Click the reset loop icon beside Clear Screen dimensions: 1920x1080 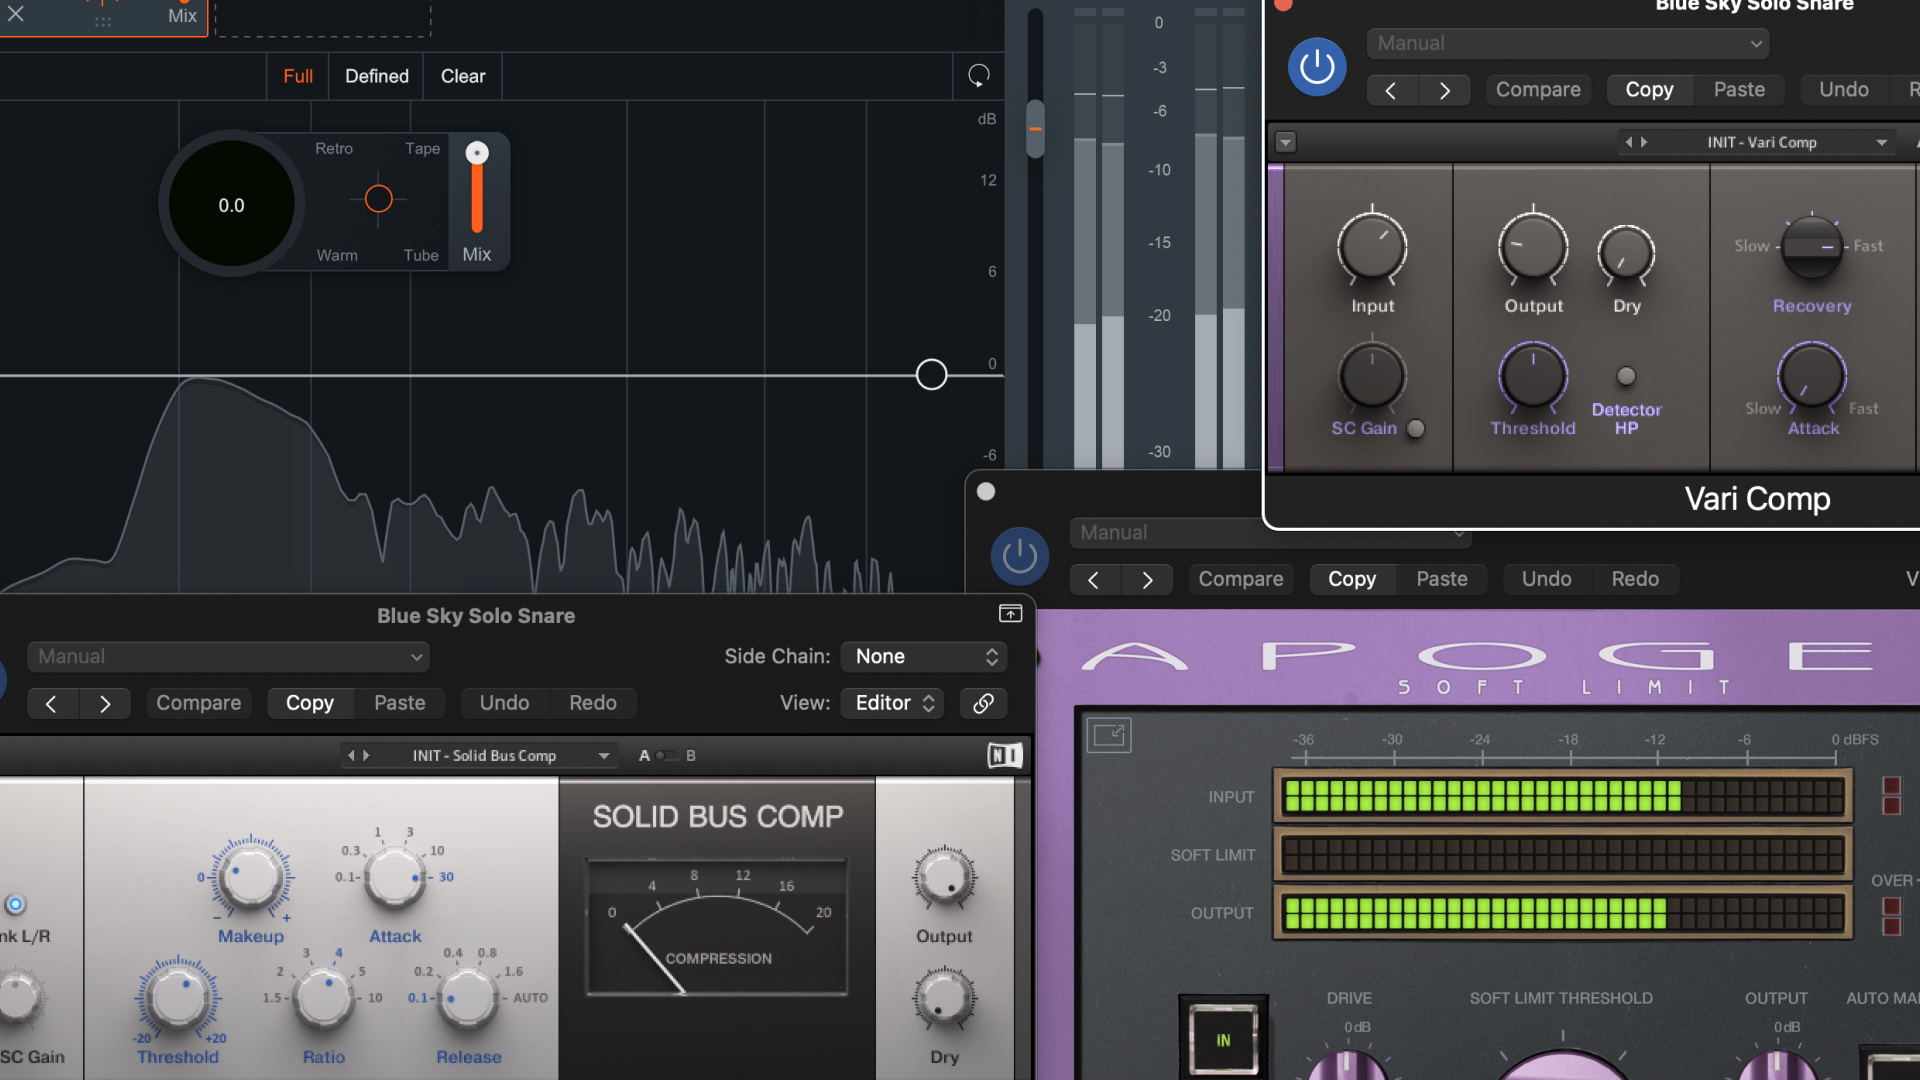pos(978,76)
